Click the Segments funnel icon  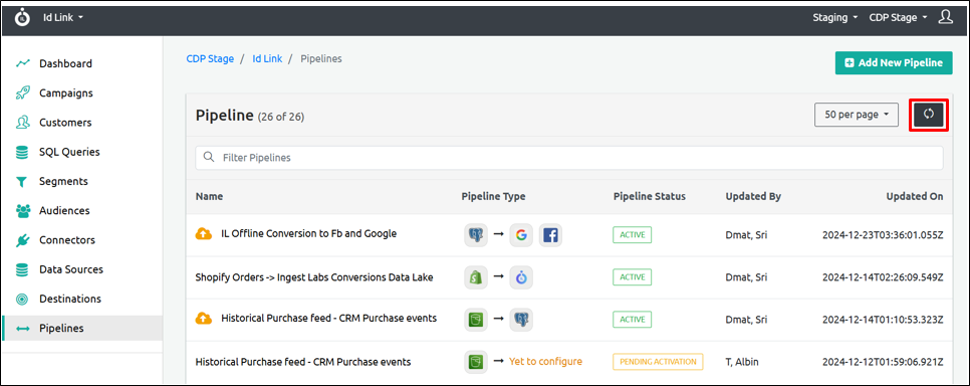[23, 182]
